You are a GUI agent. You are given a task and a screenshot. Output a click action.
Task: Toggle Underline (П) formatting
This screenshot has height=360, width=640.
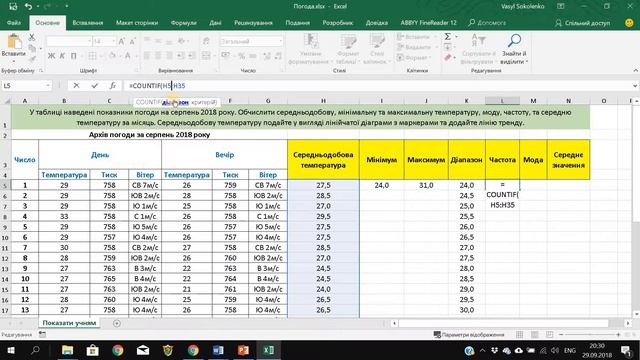[73, 56]
